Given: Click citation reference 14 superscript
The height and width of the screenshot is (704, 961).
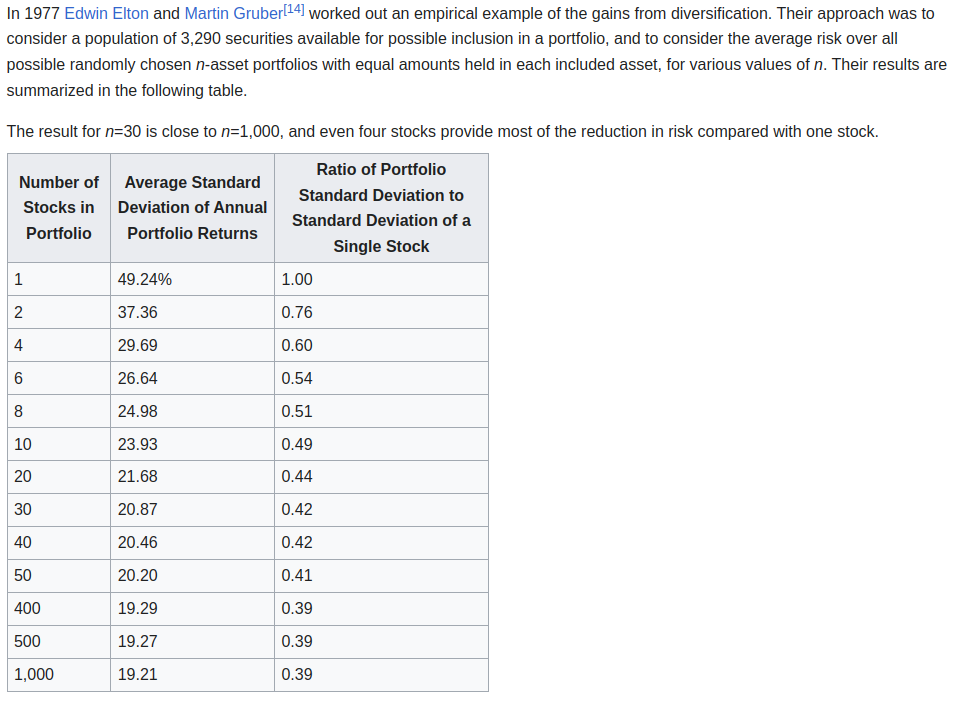Looking at the screenshot, I should [295, 10].
